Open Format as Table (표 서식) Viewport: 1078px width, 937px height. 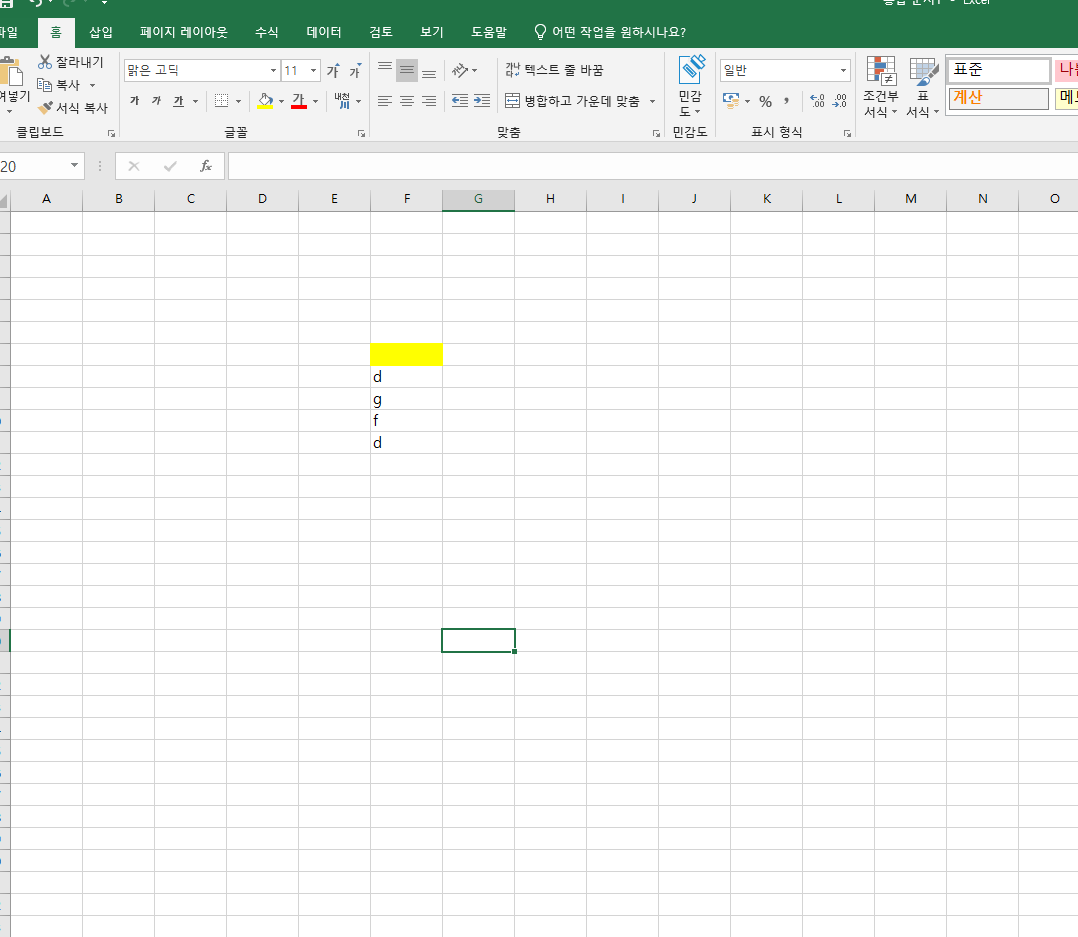(923, 87)
